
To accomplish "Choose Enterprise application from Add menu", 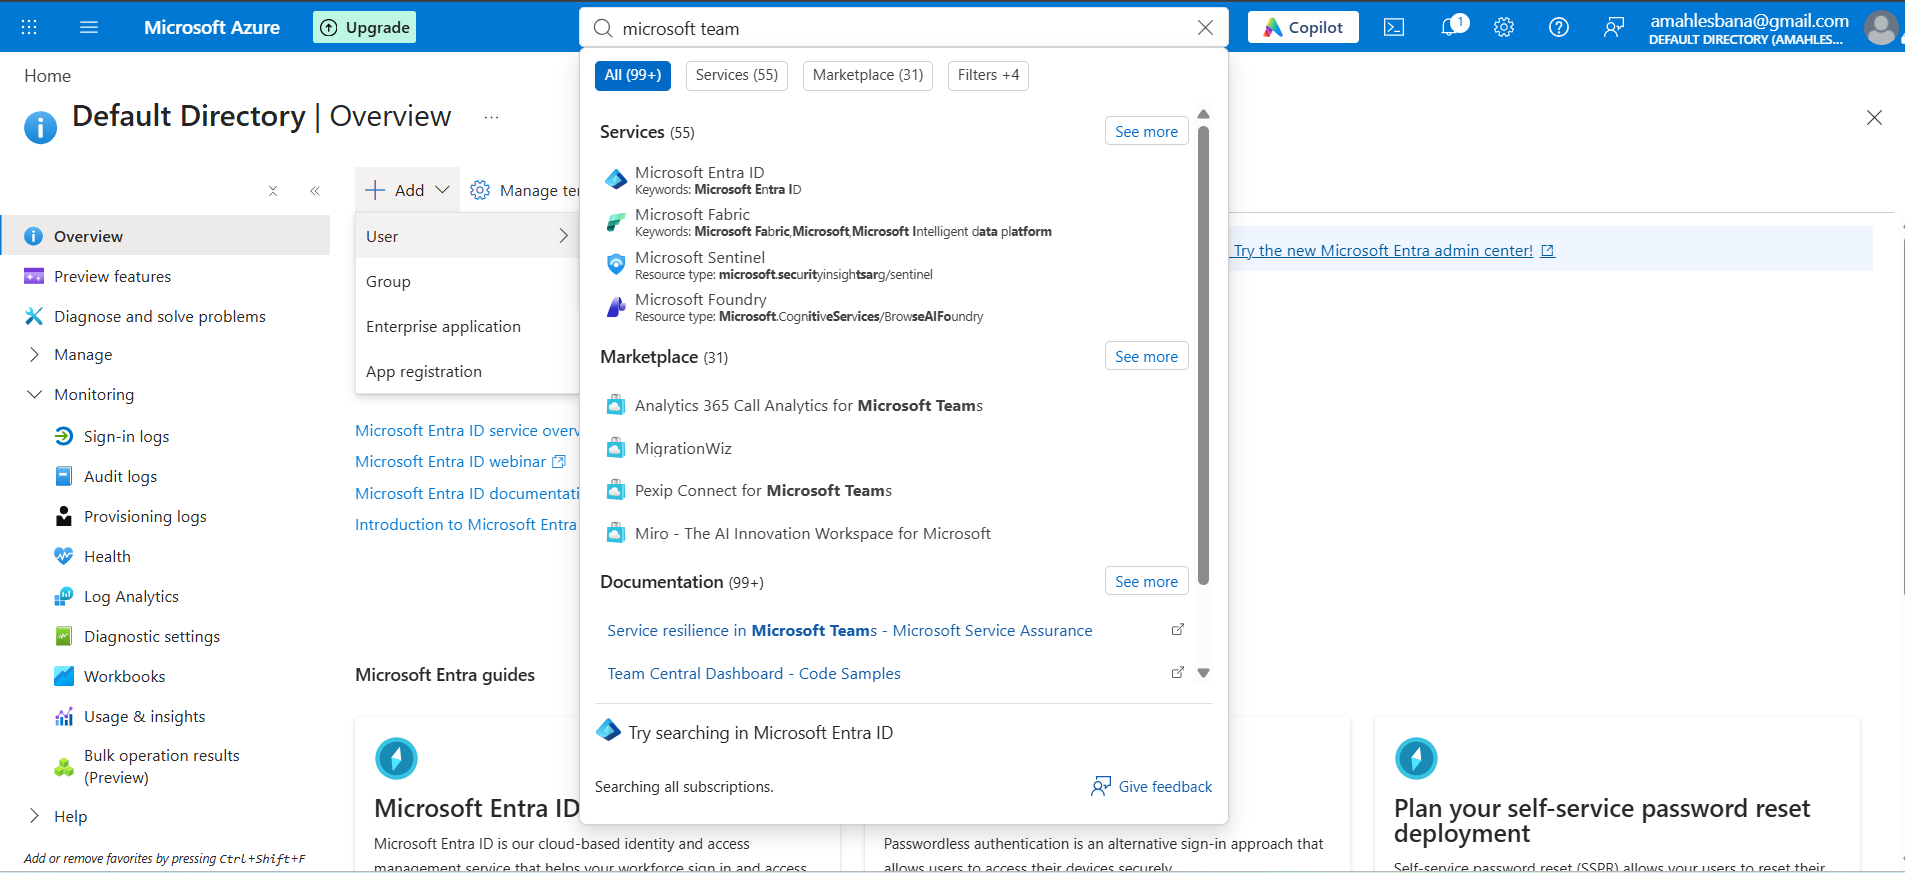I will tap(443, 327).
